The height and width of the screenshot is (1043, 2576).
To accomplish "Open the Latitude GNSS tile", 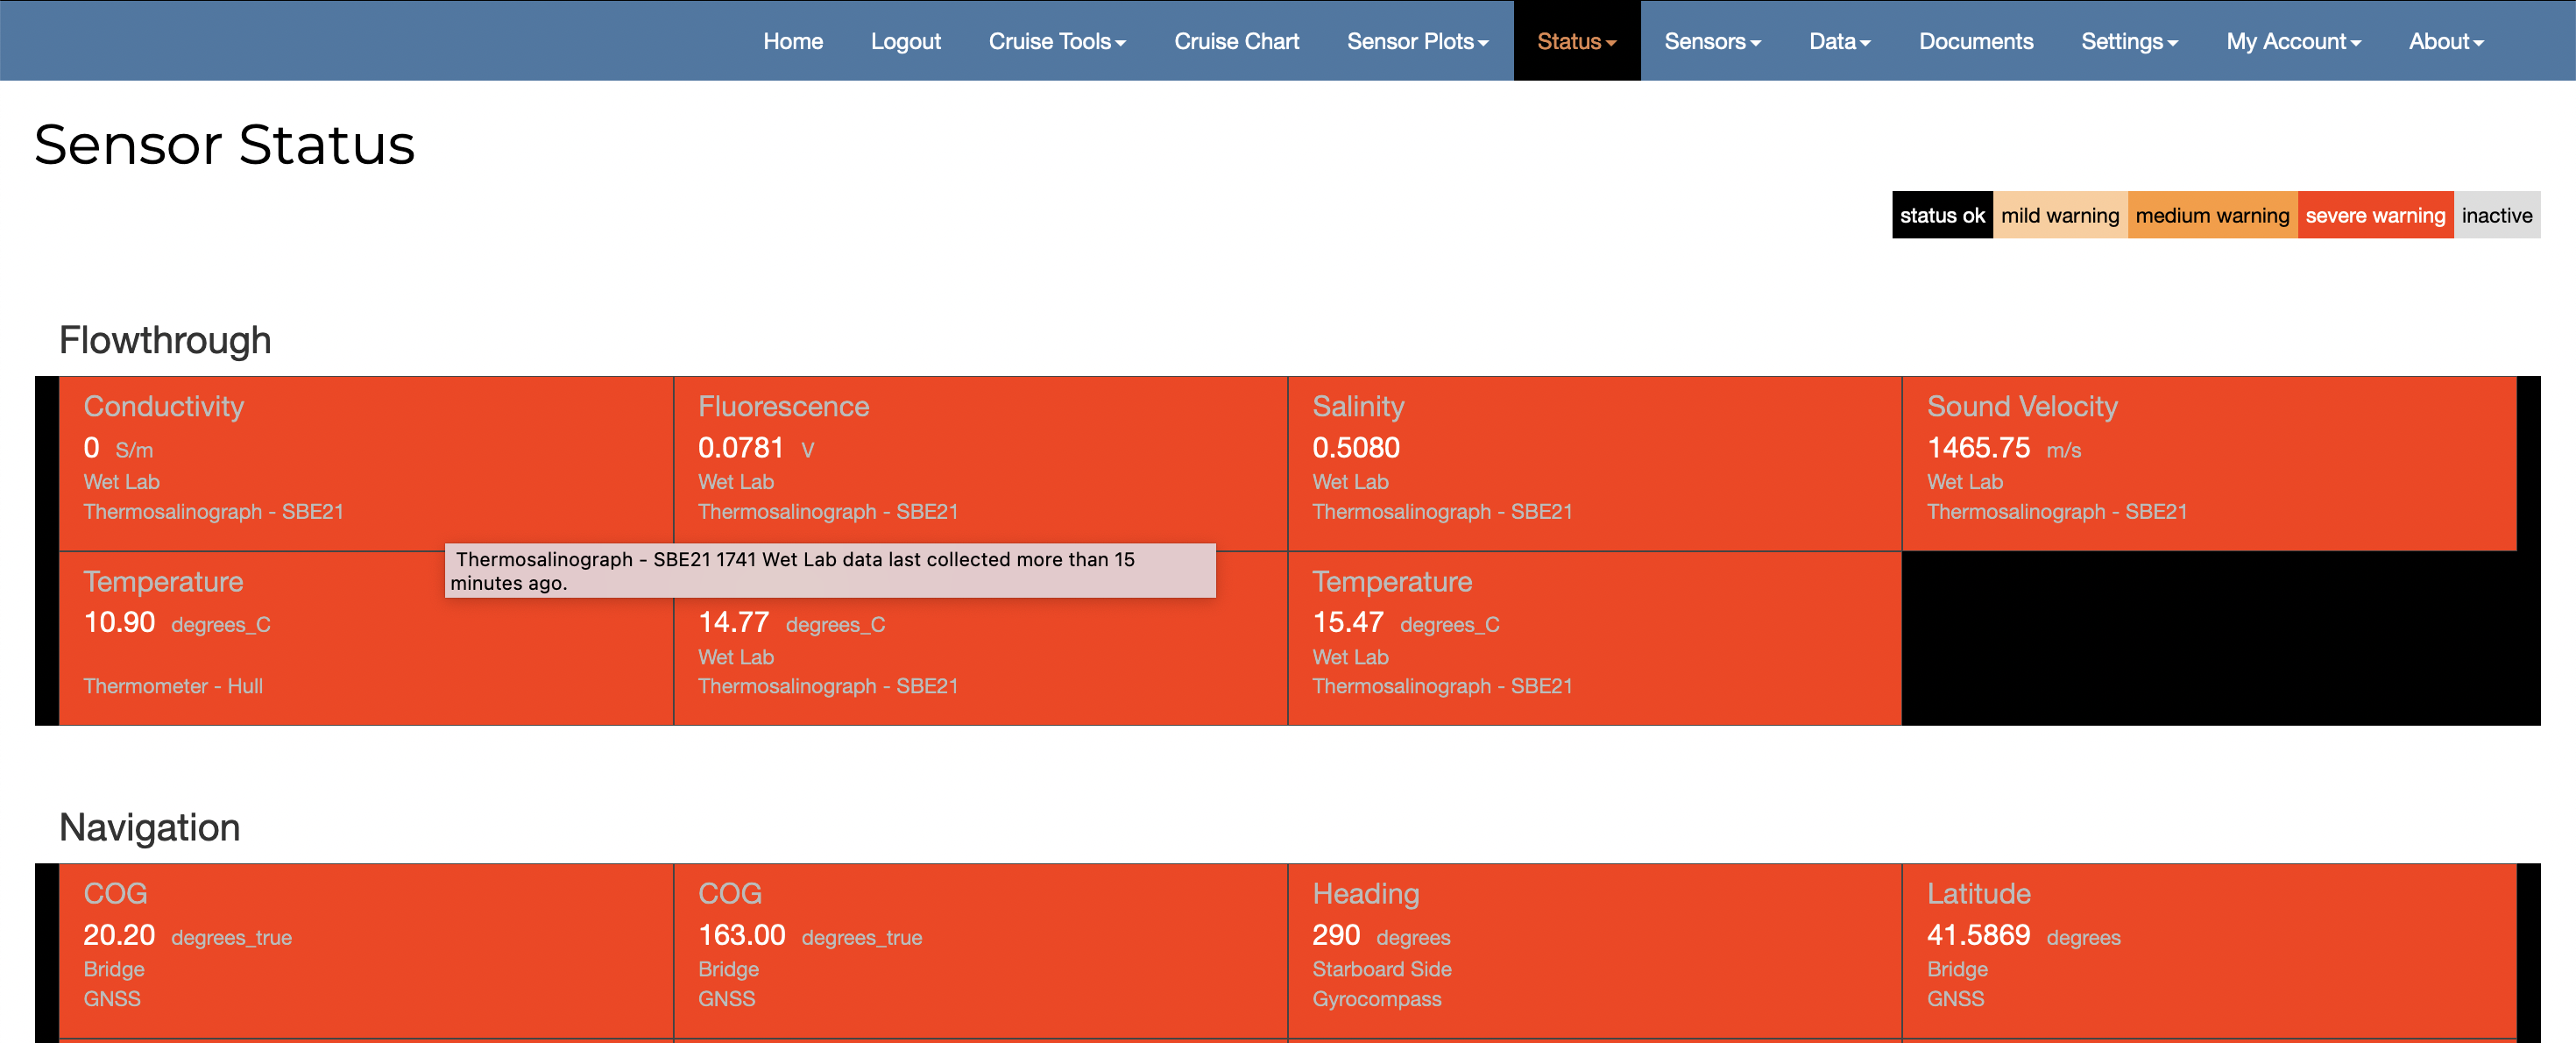I will [2208, 949].
